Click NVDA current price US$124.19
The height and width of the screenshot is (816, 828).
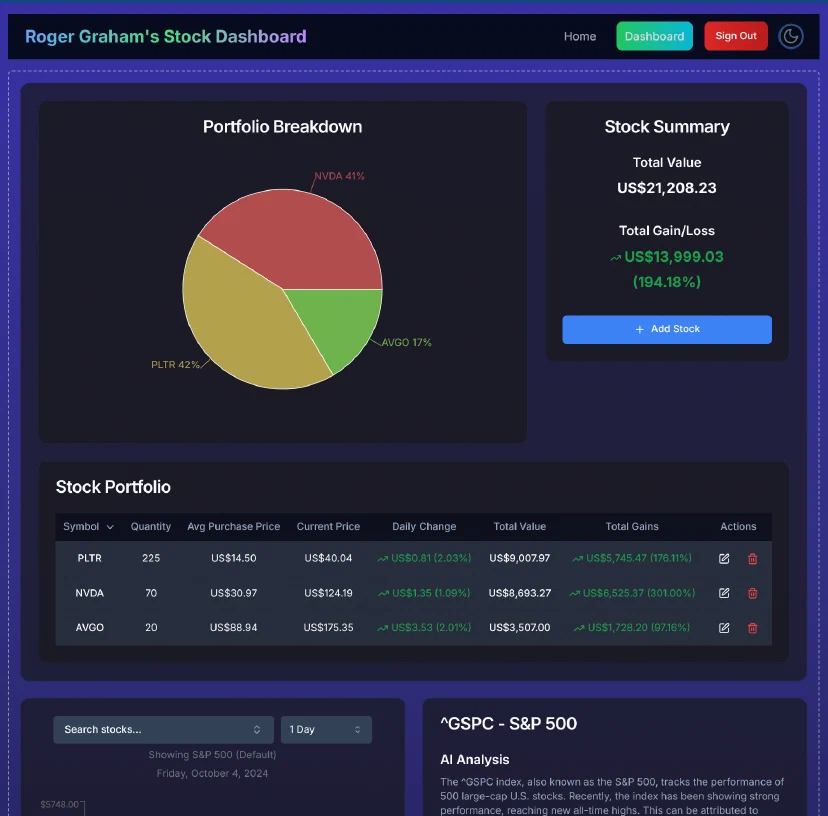pyautogui.click(x=328, y=593)
